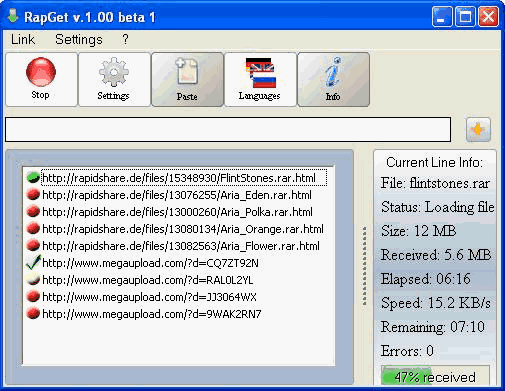Click the 'Speed: 15.2 KB/s' line
Screen dimensions: 505x391
436,303
